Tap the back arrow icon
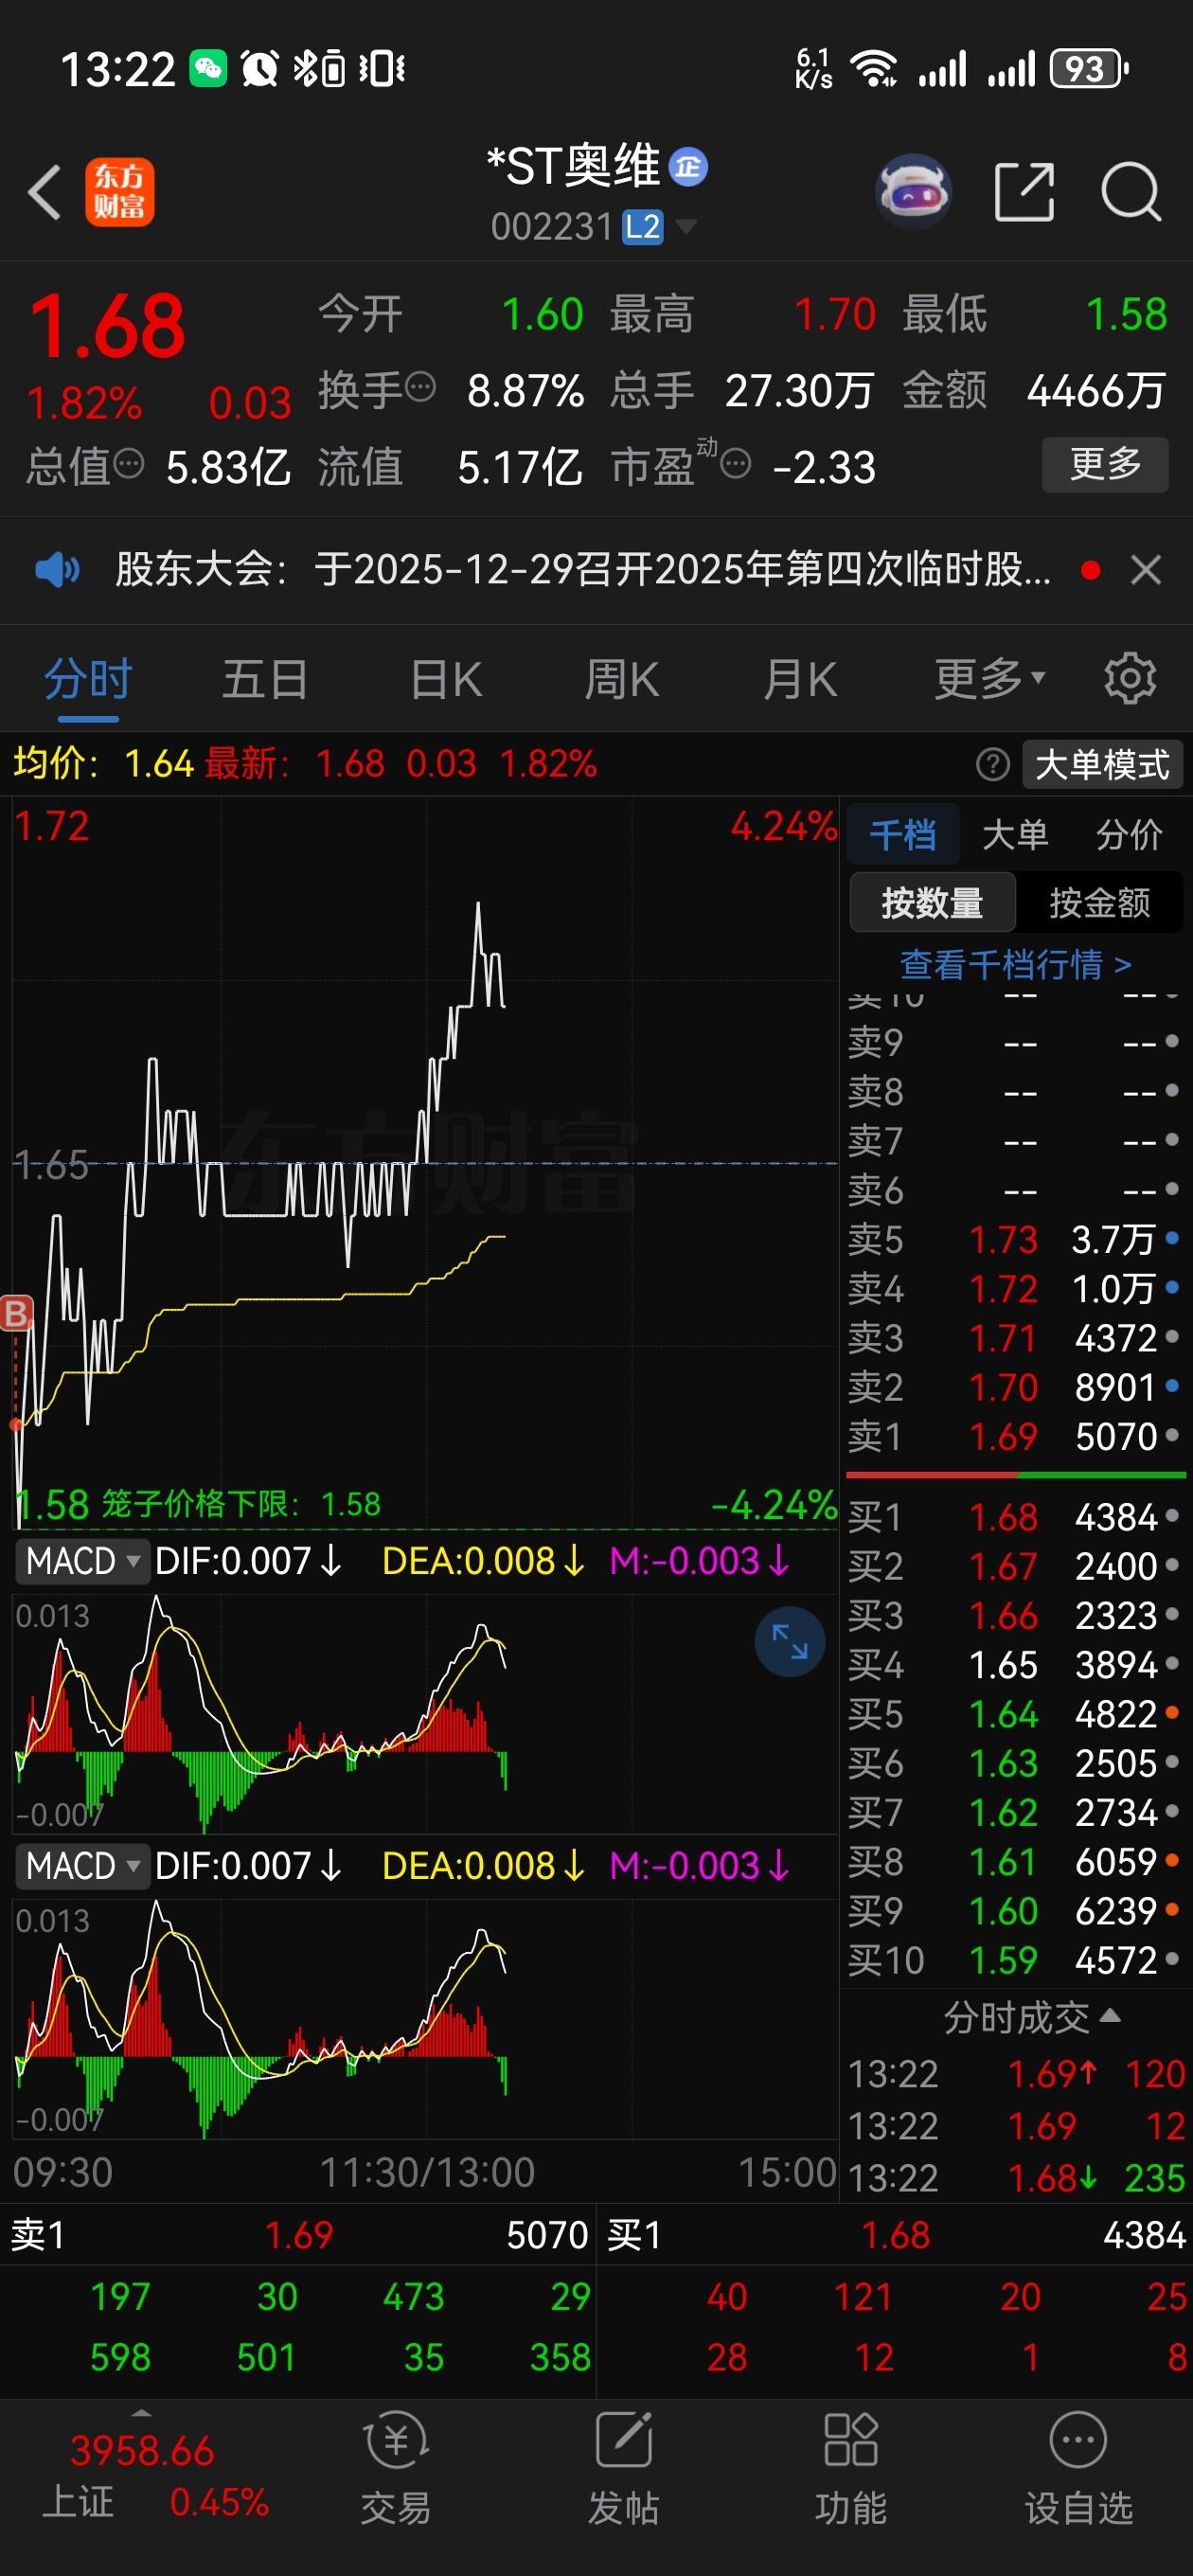The height and width of the screenshot is (2576, 1193). pyautogui.click(x=45, y=191)
